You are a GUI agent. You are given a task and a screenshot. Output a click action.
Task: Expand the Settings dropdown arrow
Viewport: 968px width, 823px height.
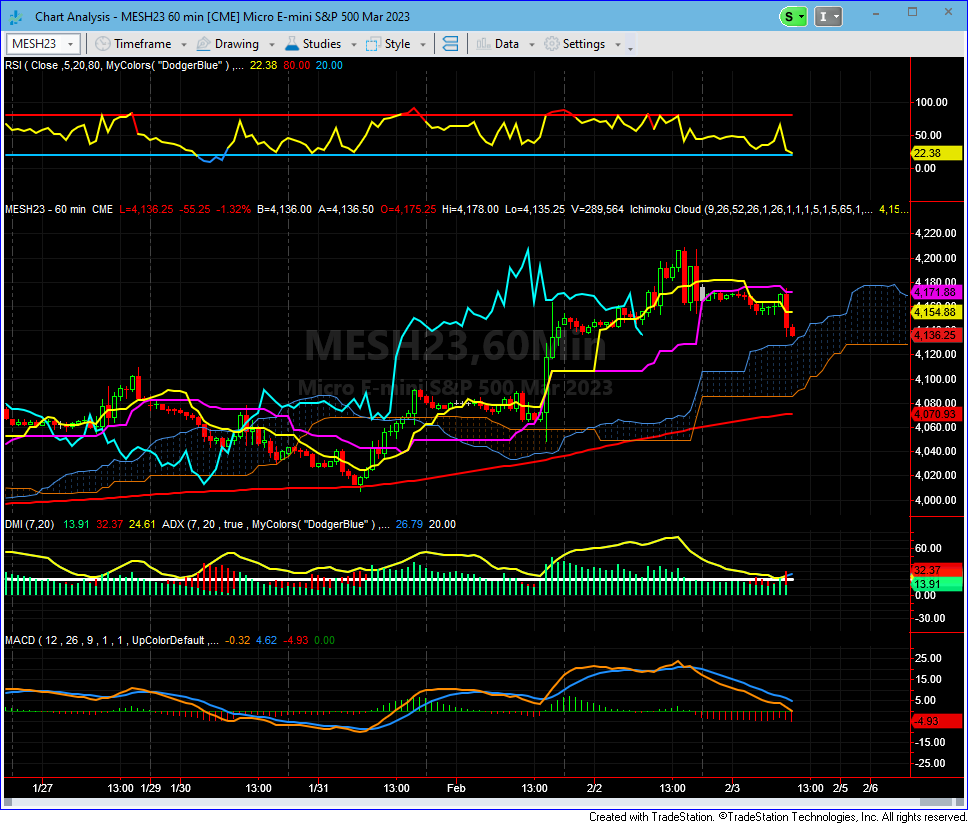coord(618,44)
